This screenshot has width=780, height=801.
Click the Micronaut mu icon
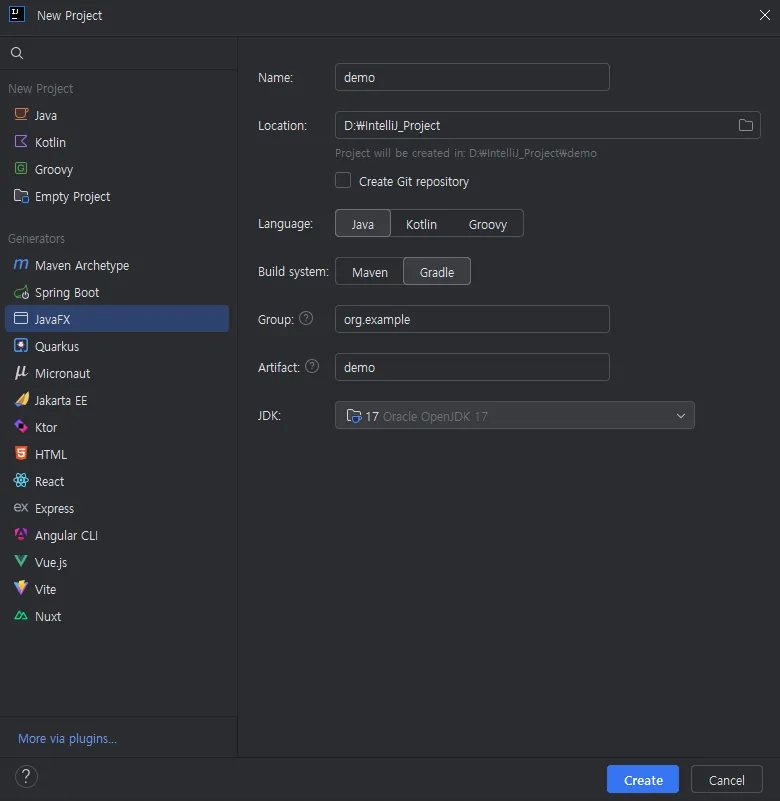point(21,372)
